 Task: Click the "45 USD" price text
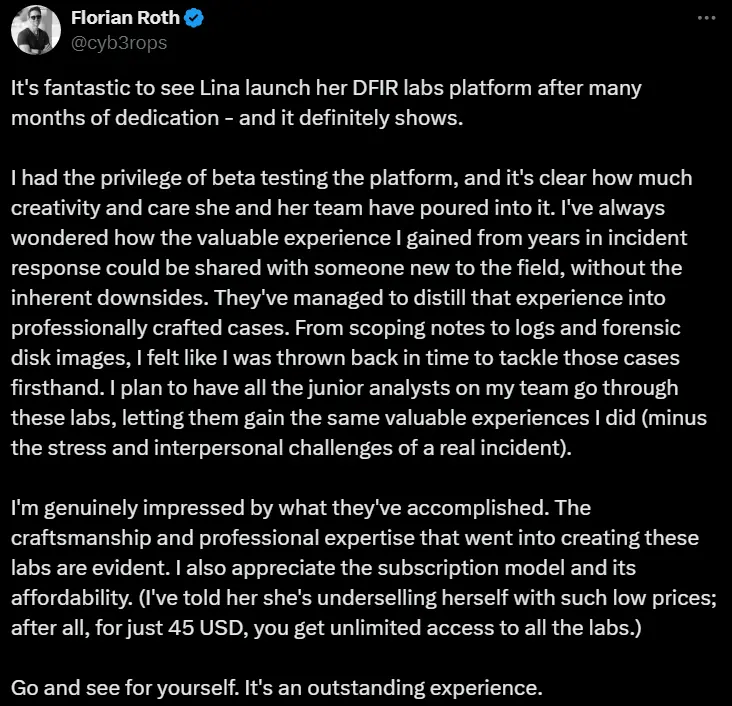(208, 628)
